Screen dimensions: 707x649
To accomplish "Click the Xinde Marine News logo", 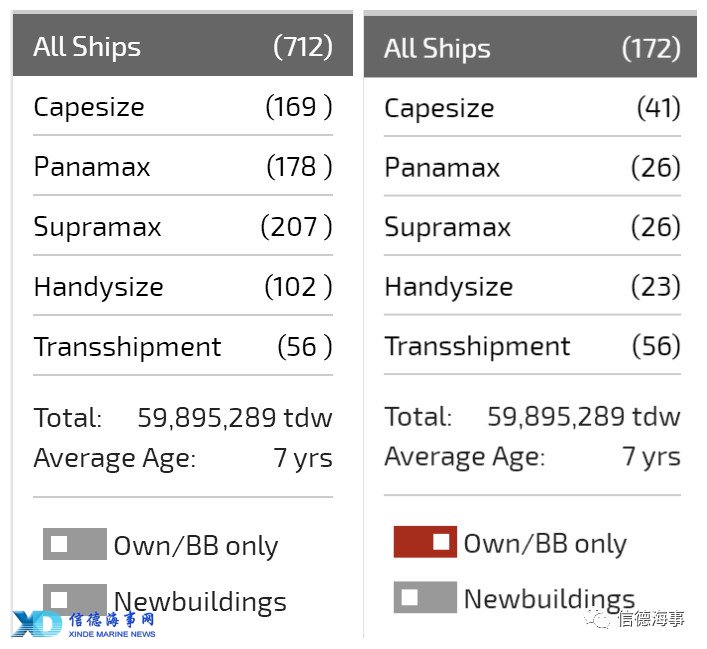I will pos(83,624).
